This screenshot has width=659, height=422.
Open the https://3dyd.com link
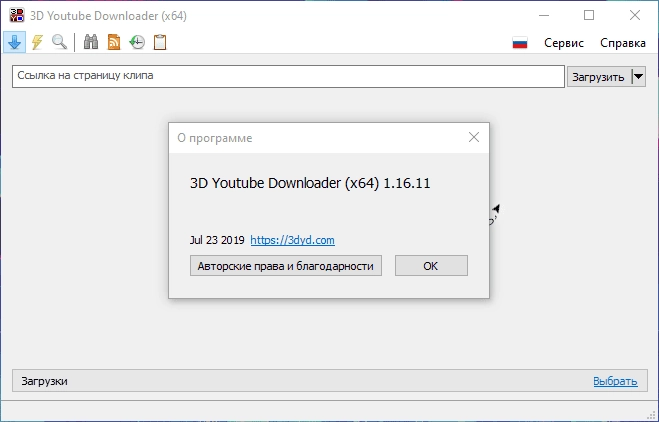point(293,240)
